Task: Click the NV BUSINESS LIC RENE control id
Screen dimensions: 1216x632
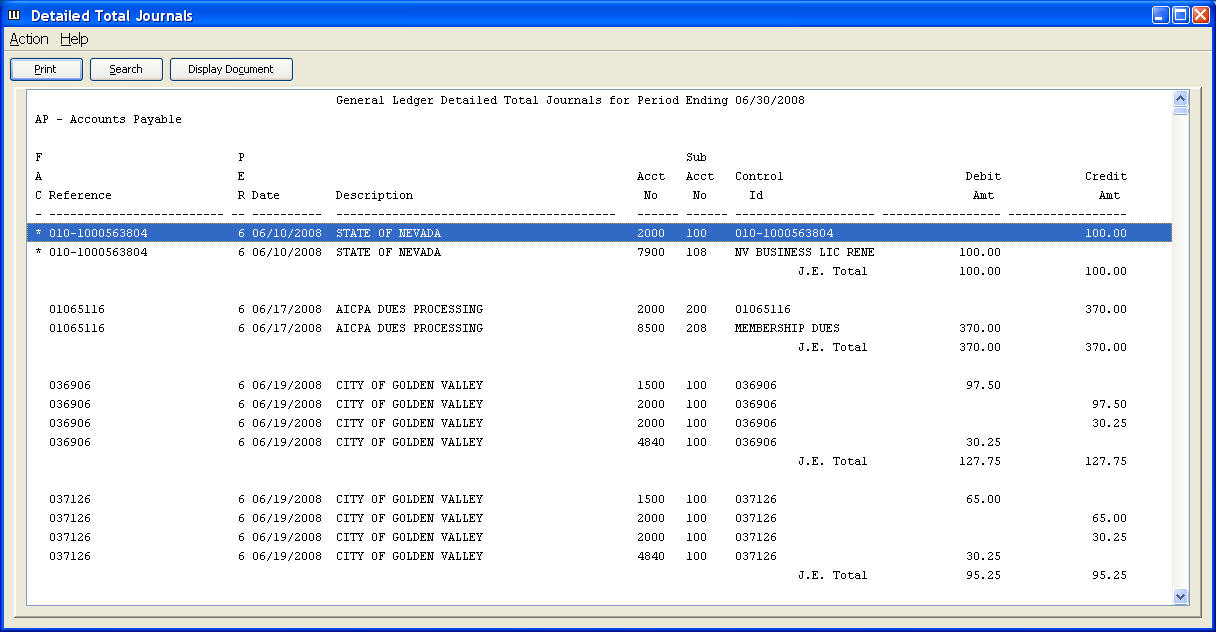Action: (x=804, y=252)
